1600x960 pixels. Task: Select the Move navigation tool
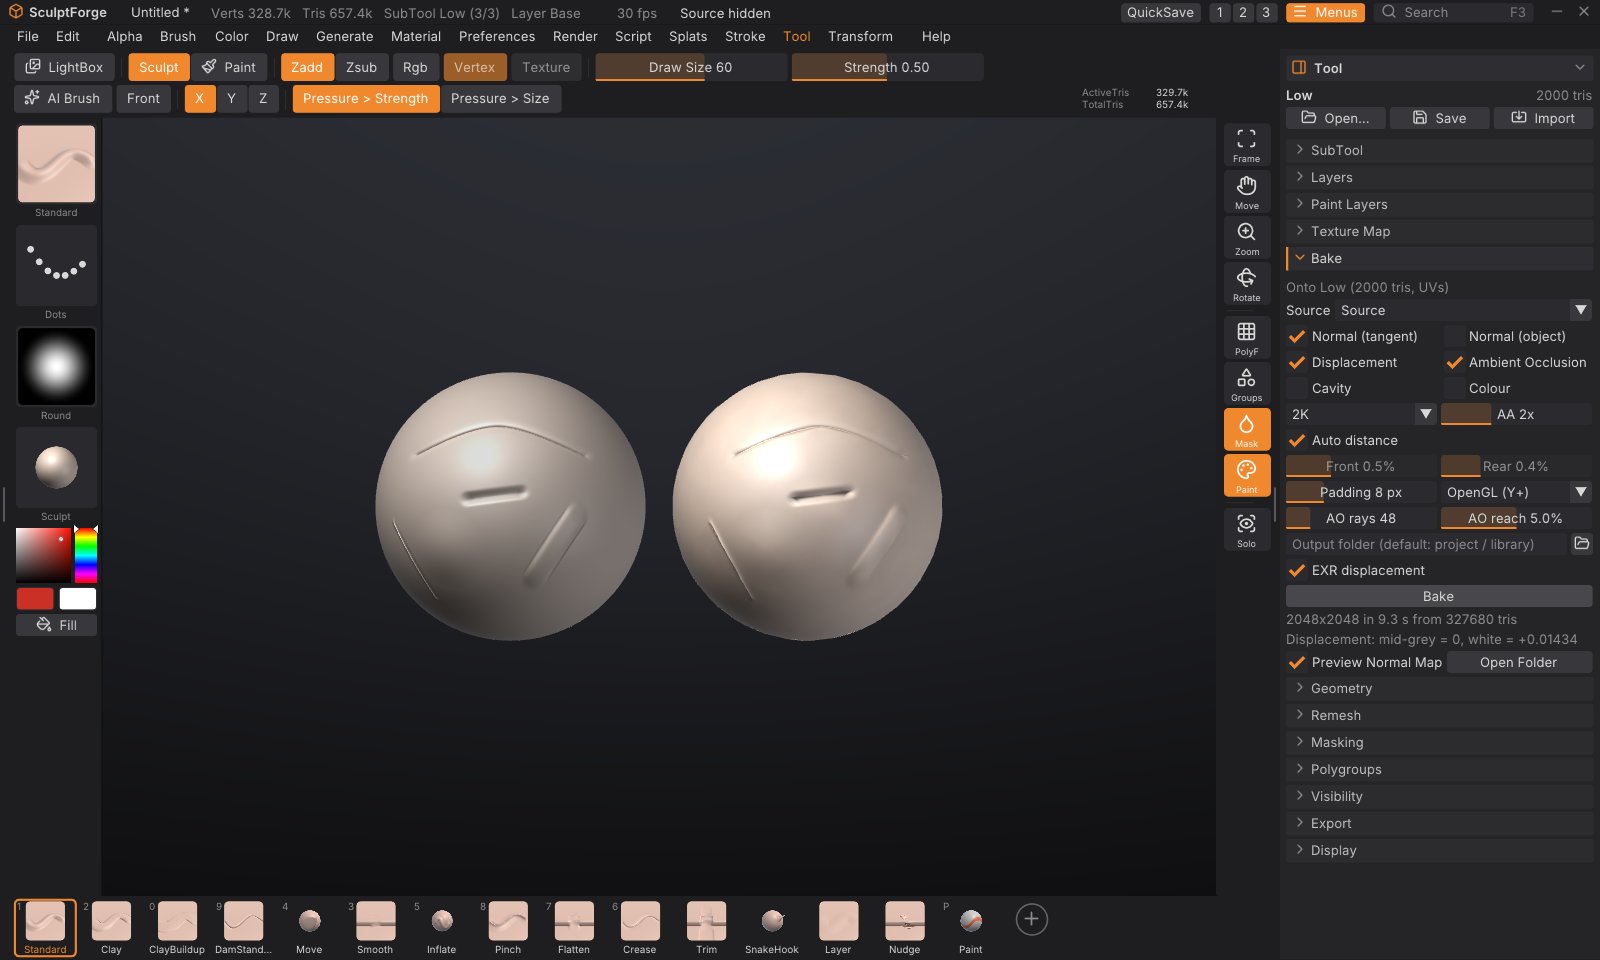pos(1246,192)
